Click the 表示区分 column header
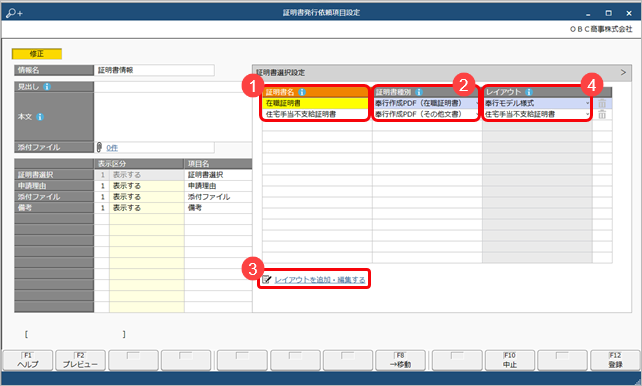The height and width of the screenshot is (386, 642). point(139,164)
